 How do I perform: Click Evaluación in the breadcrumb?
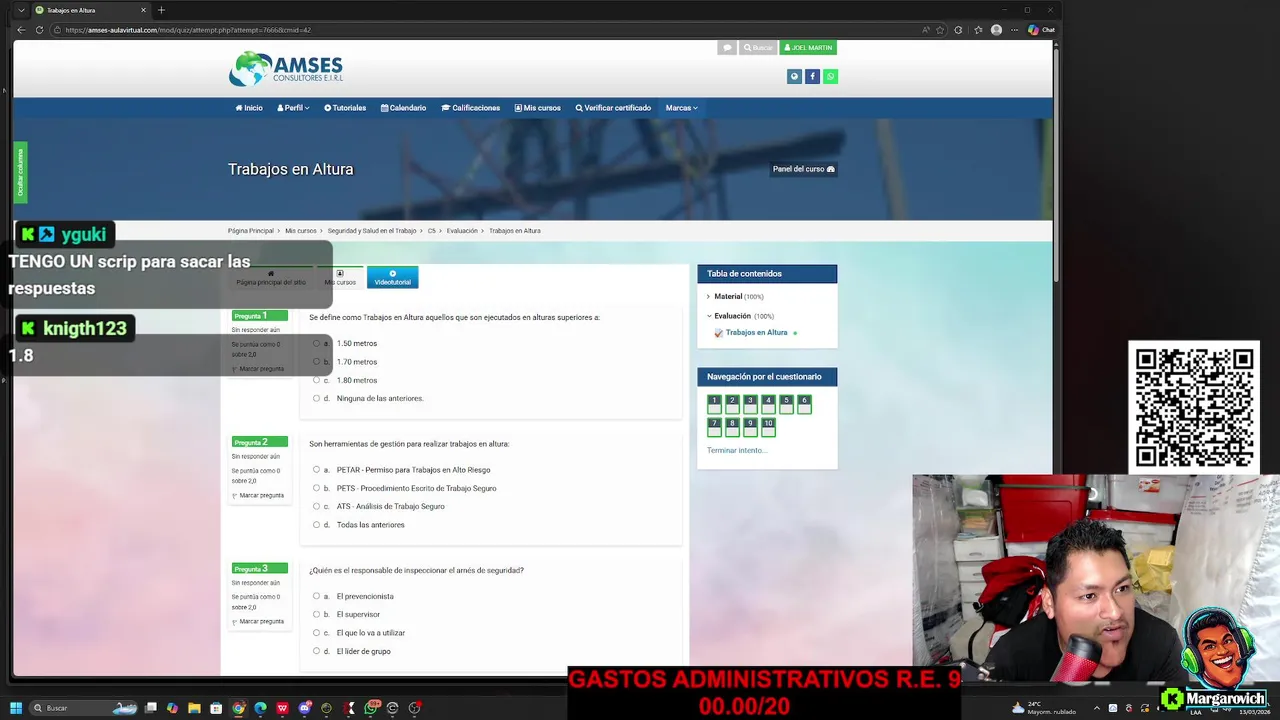point(462,231)
